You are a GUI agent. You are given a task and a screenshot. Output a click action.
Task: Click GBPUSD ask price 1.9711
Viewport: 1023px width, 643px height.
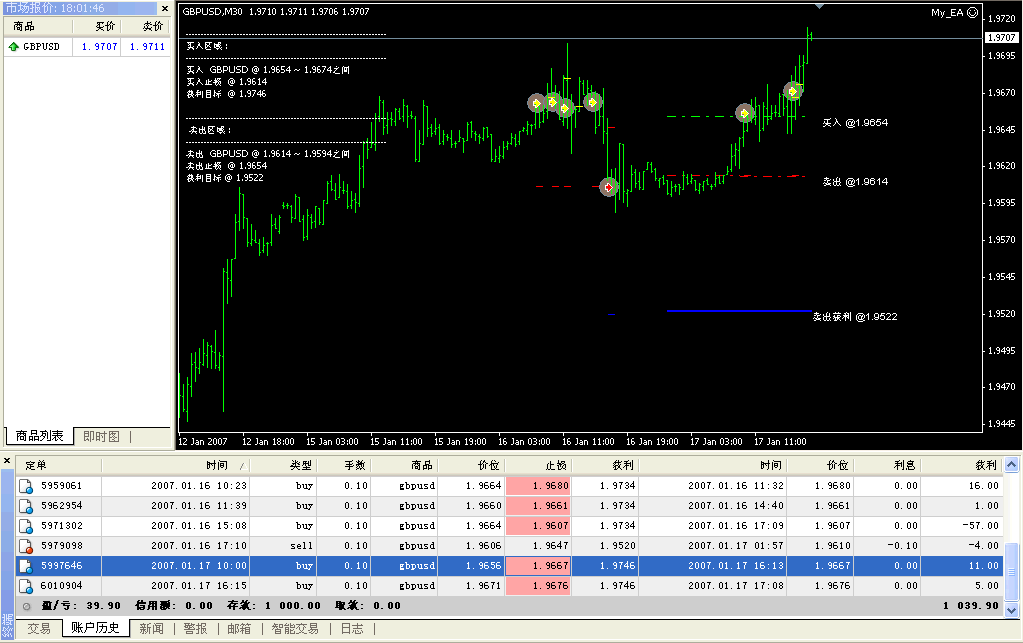pos(147,47)
